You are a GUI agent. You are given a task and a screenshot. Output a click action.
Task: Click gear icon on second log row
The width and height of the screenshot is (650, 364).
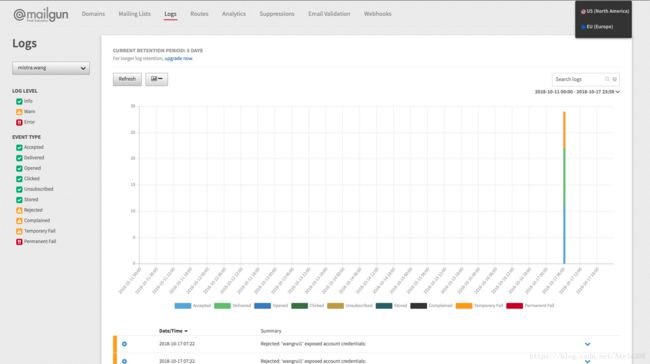click(124, 361)
